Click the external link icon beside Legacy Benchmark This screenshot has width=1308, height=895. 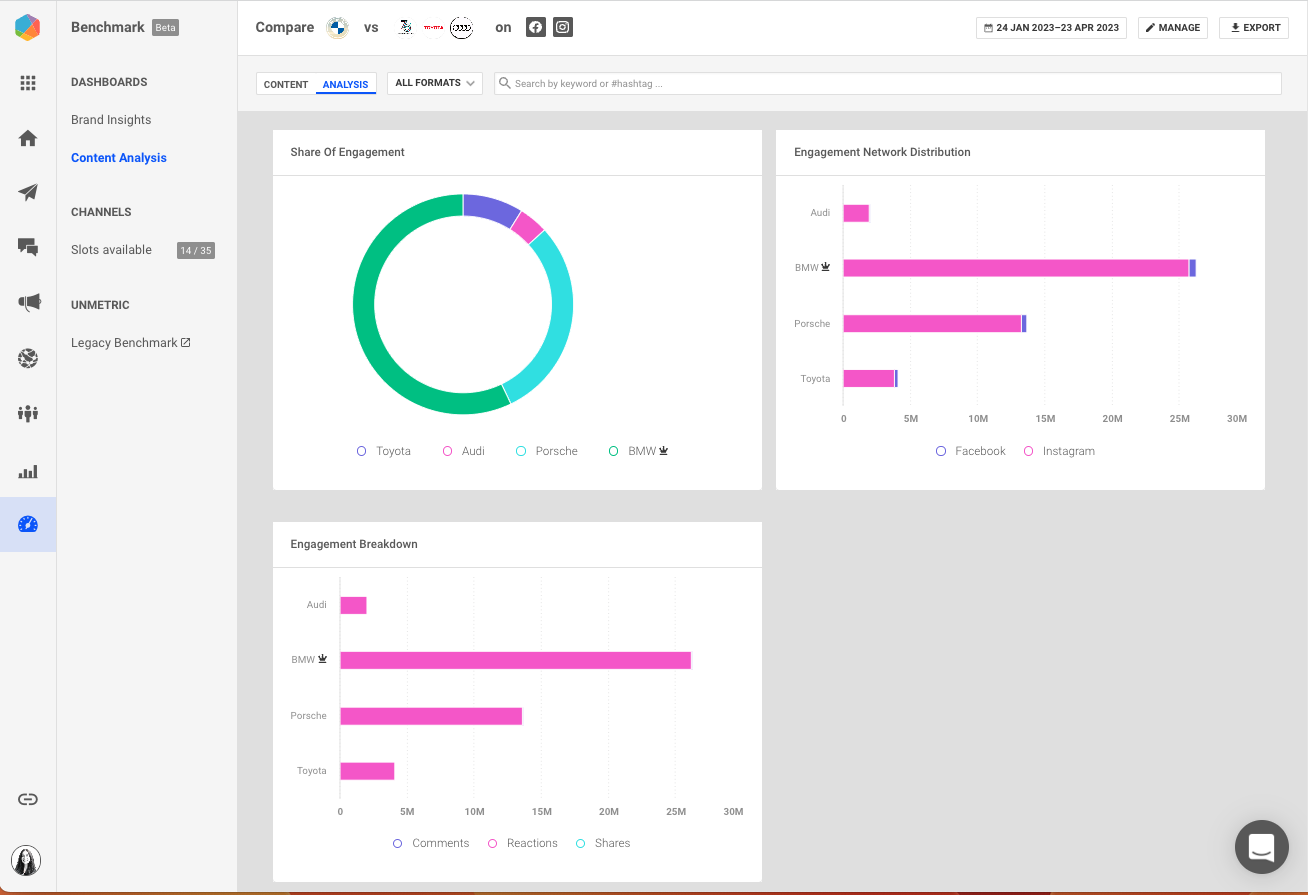click(x=186, y=342)
